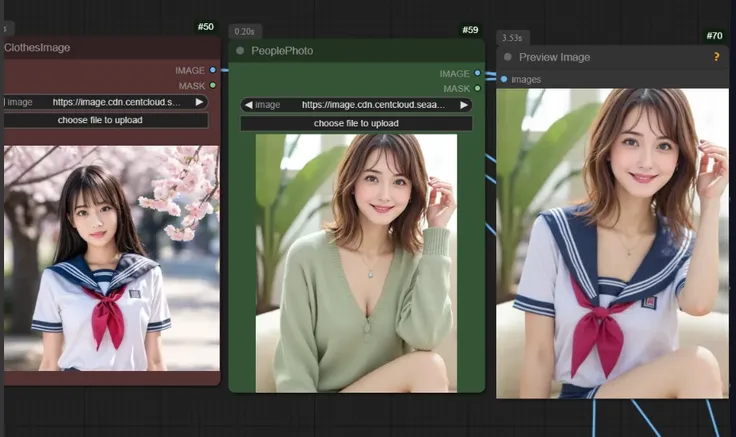Collapse the PeoplePhoto node via its gray dot

click(x=240, y=51)
